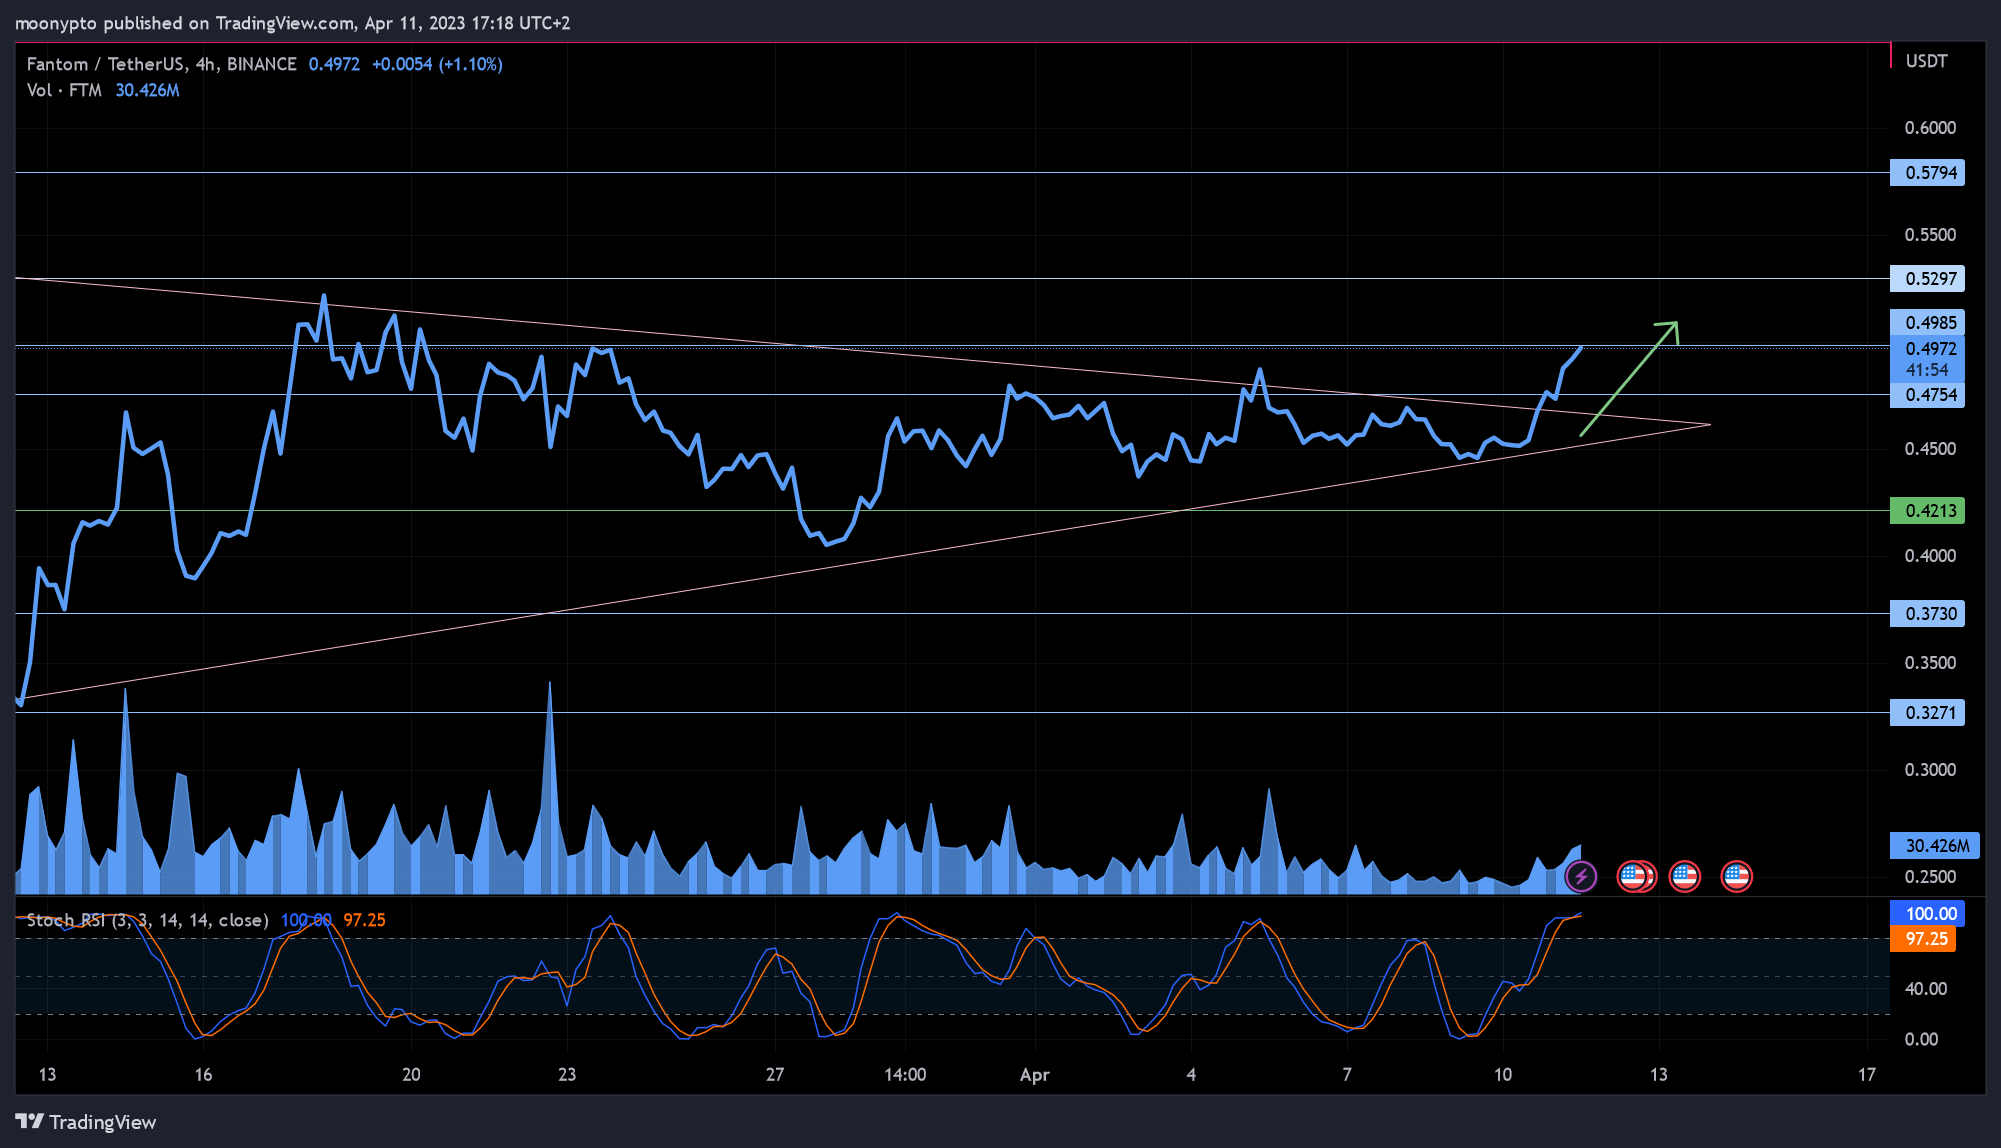Click the TradingView logo at bottom left
This screenshot has height=1148, width=2001.
click(86, 1122)
